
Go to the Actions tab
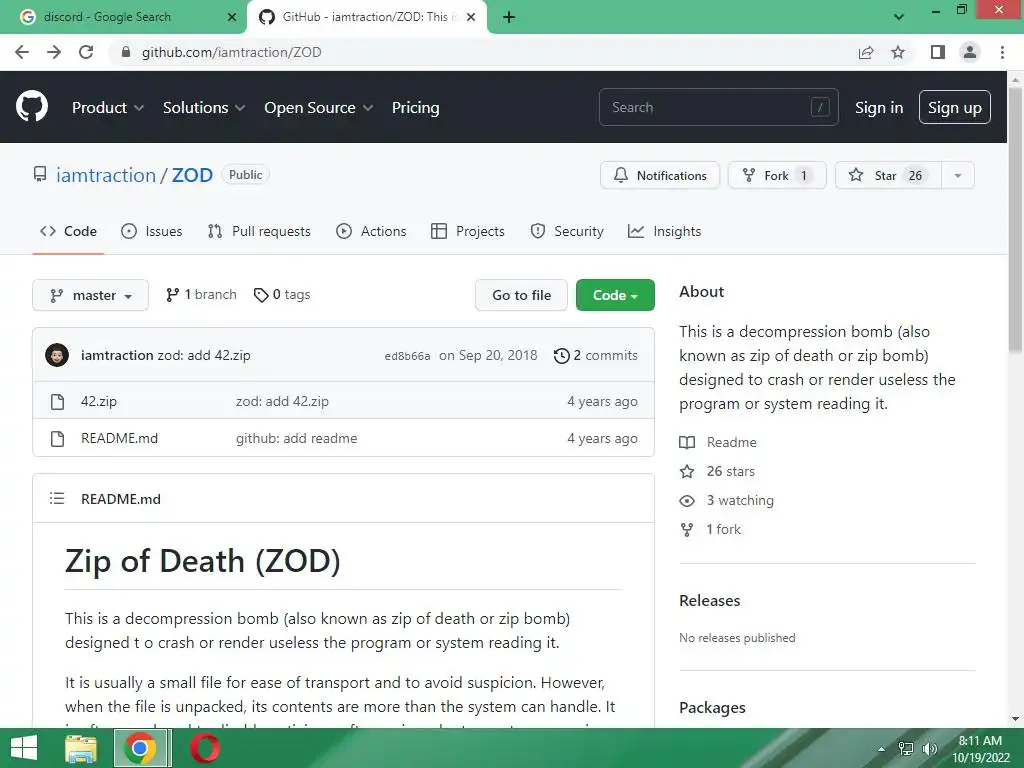point(371,231)
